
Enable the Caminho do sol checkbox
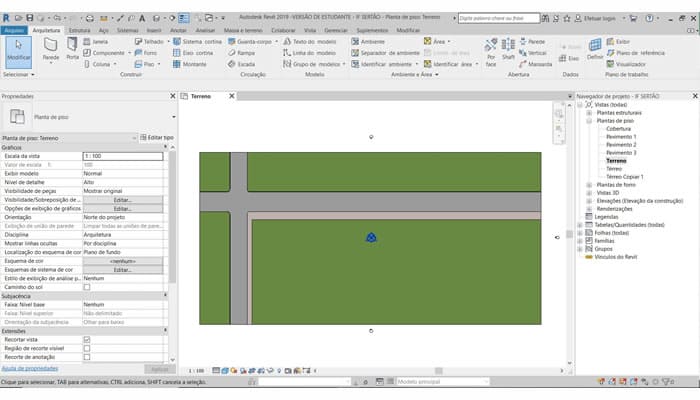point(87,287)
